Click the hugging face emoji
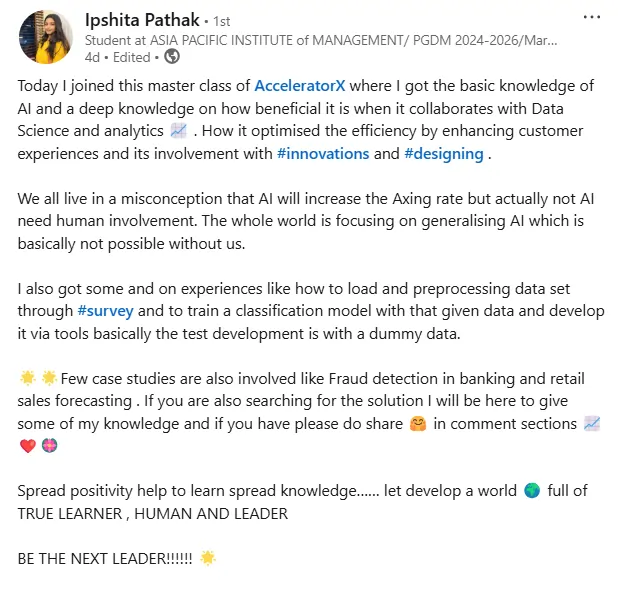This screenshot has height=595, width=618. click(x=419, y=423)
